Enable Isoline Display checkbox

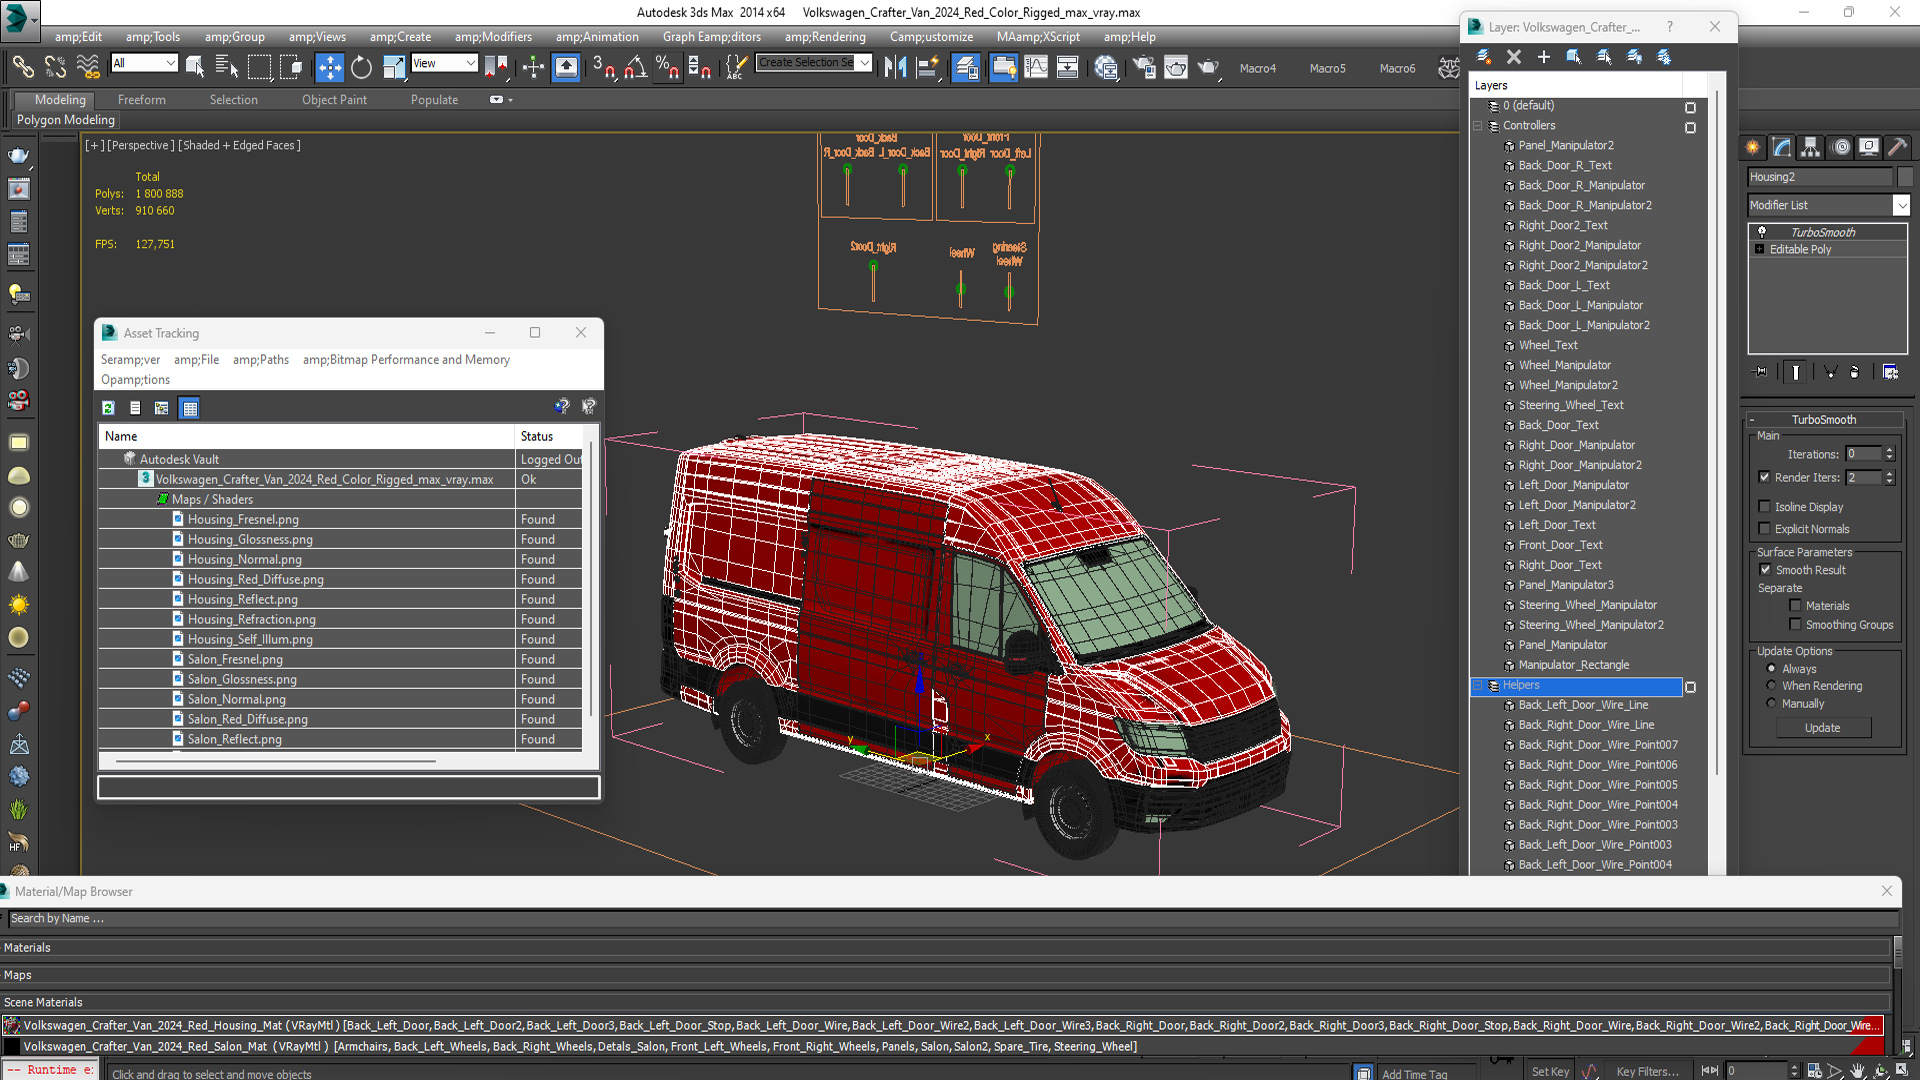click(x=1764, y=507)
